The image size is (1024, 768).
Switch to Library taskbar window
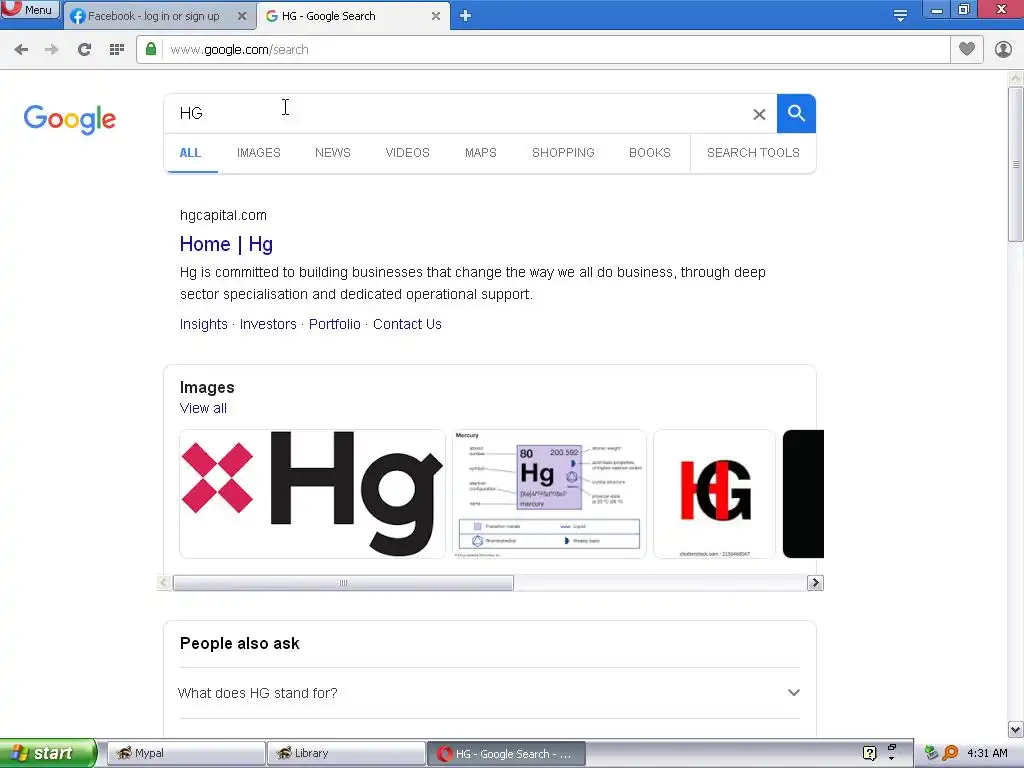coord(345,753)
